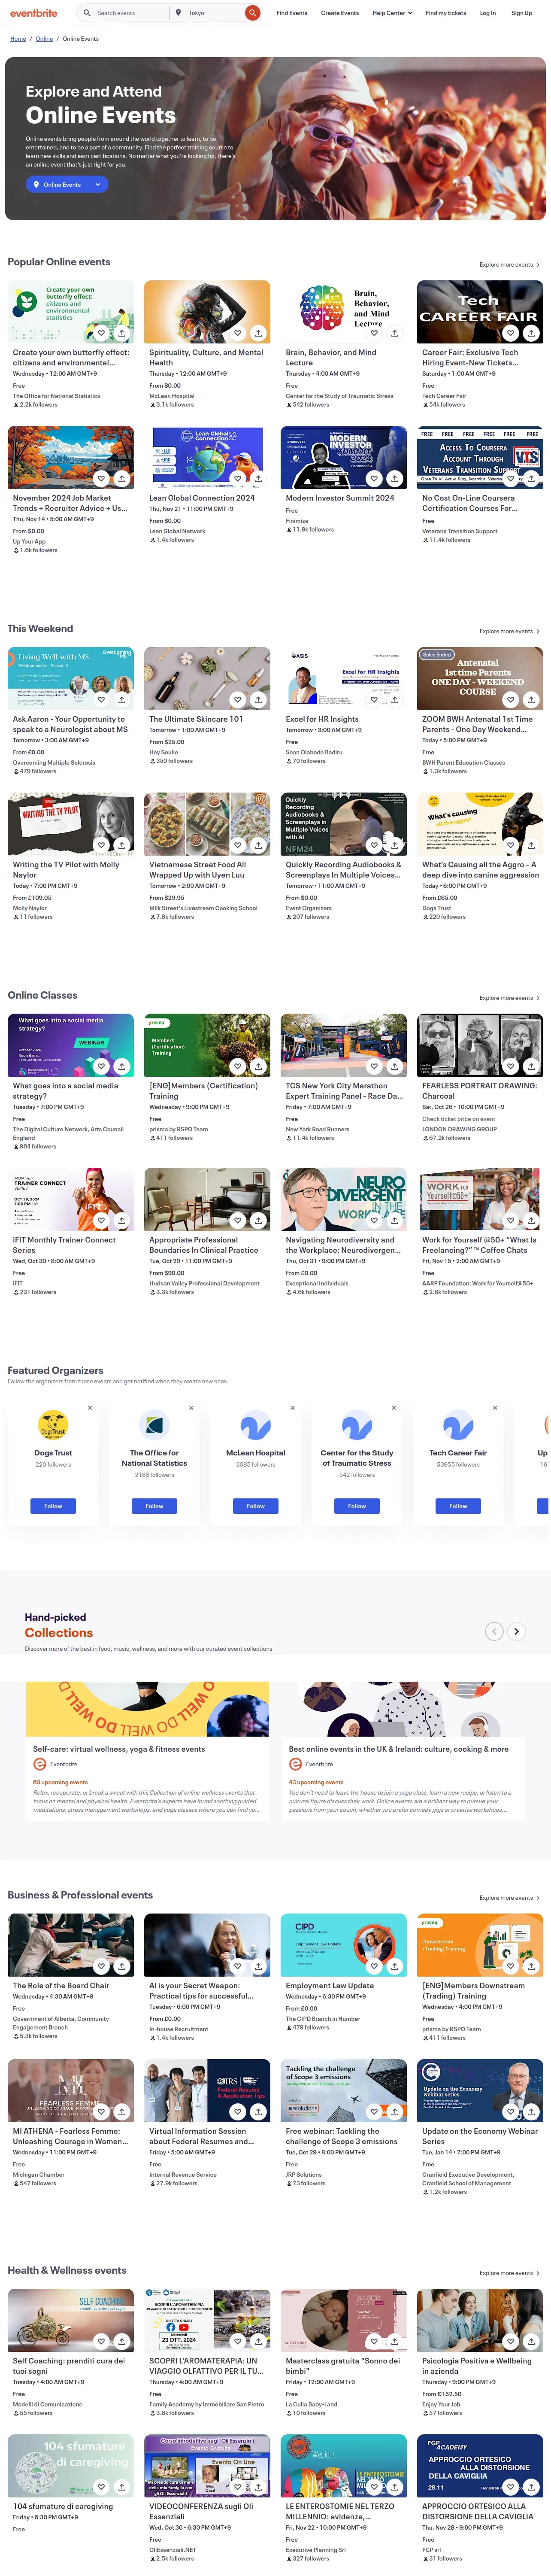Explore more Popular Online events
The height and width of the screenshot is (2576, 551).
pos(509,265)
